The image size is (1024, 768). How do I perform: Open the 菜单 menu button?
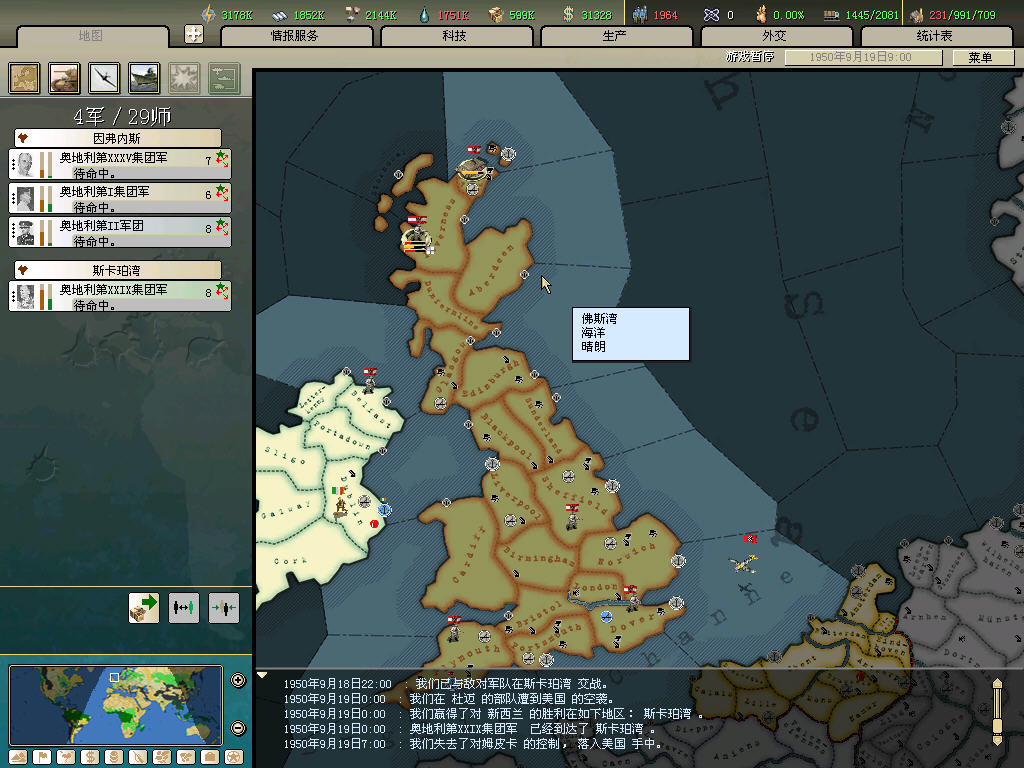point(979,57)
